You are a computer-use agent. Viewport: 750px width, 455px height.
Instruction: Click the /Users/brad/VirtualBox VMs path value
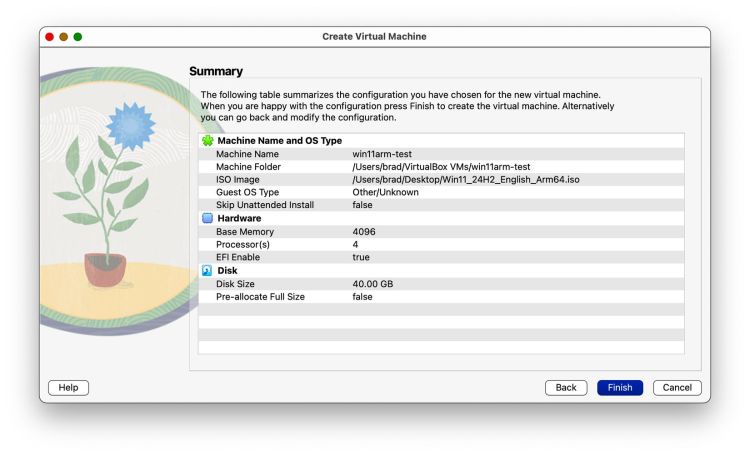[x=441, y=166]
